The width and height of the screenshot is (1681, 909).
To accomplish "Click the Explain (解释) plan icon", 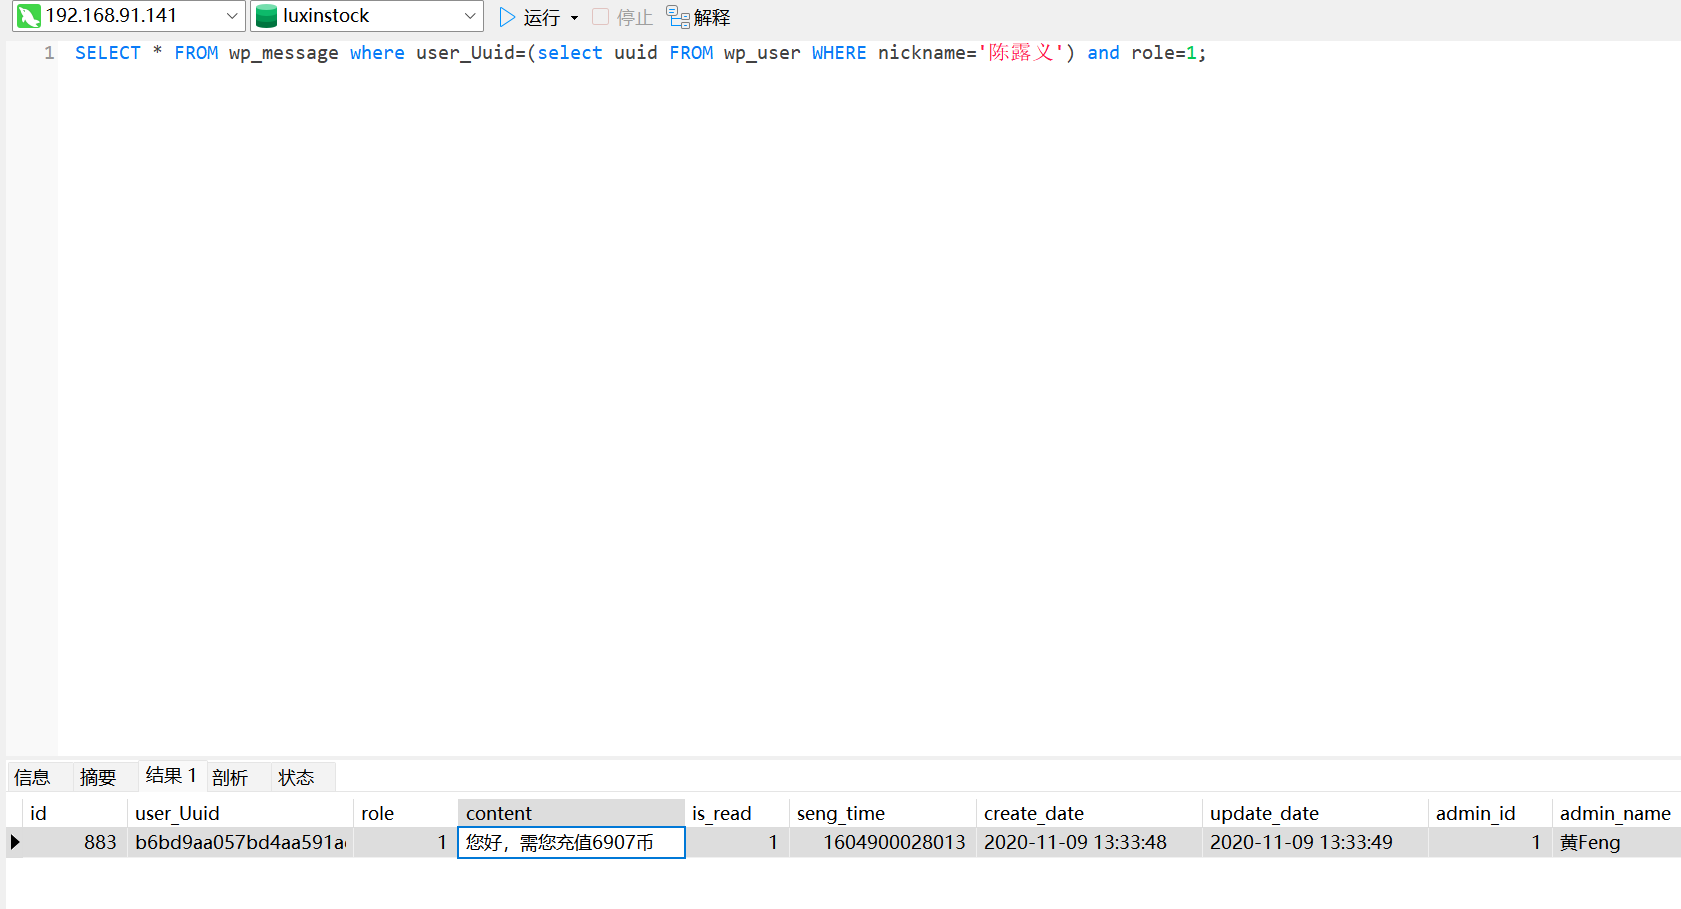I will (678, 17).
